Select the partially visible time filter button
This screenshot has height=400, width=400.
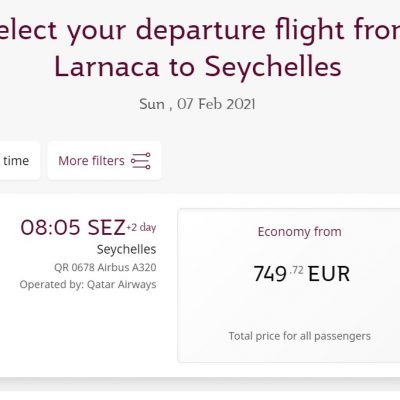19,161
